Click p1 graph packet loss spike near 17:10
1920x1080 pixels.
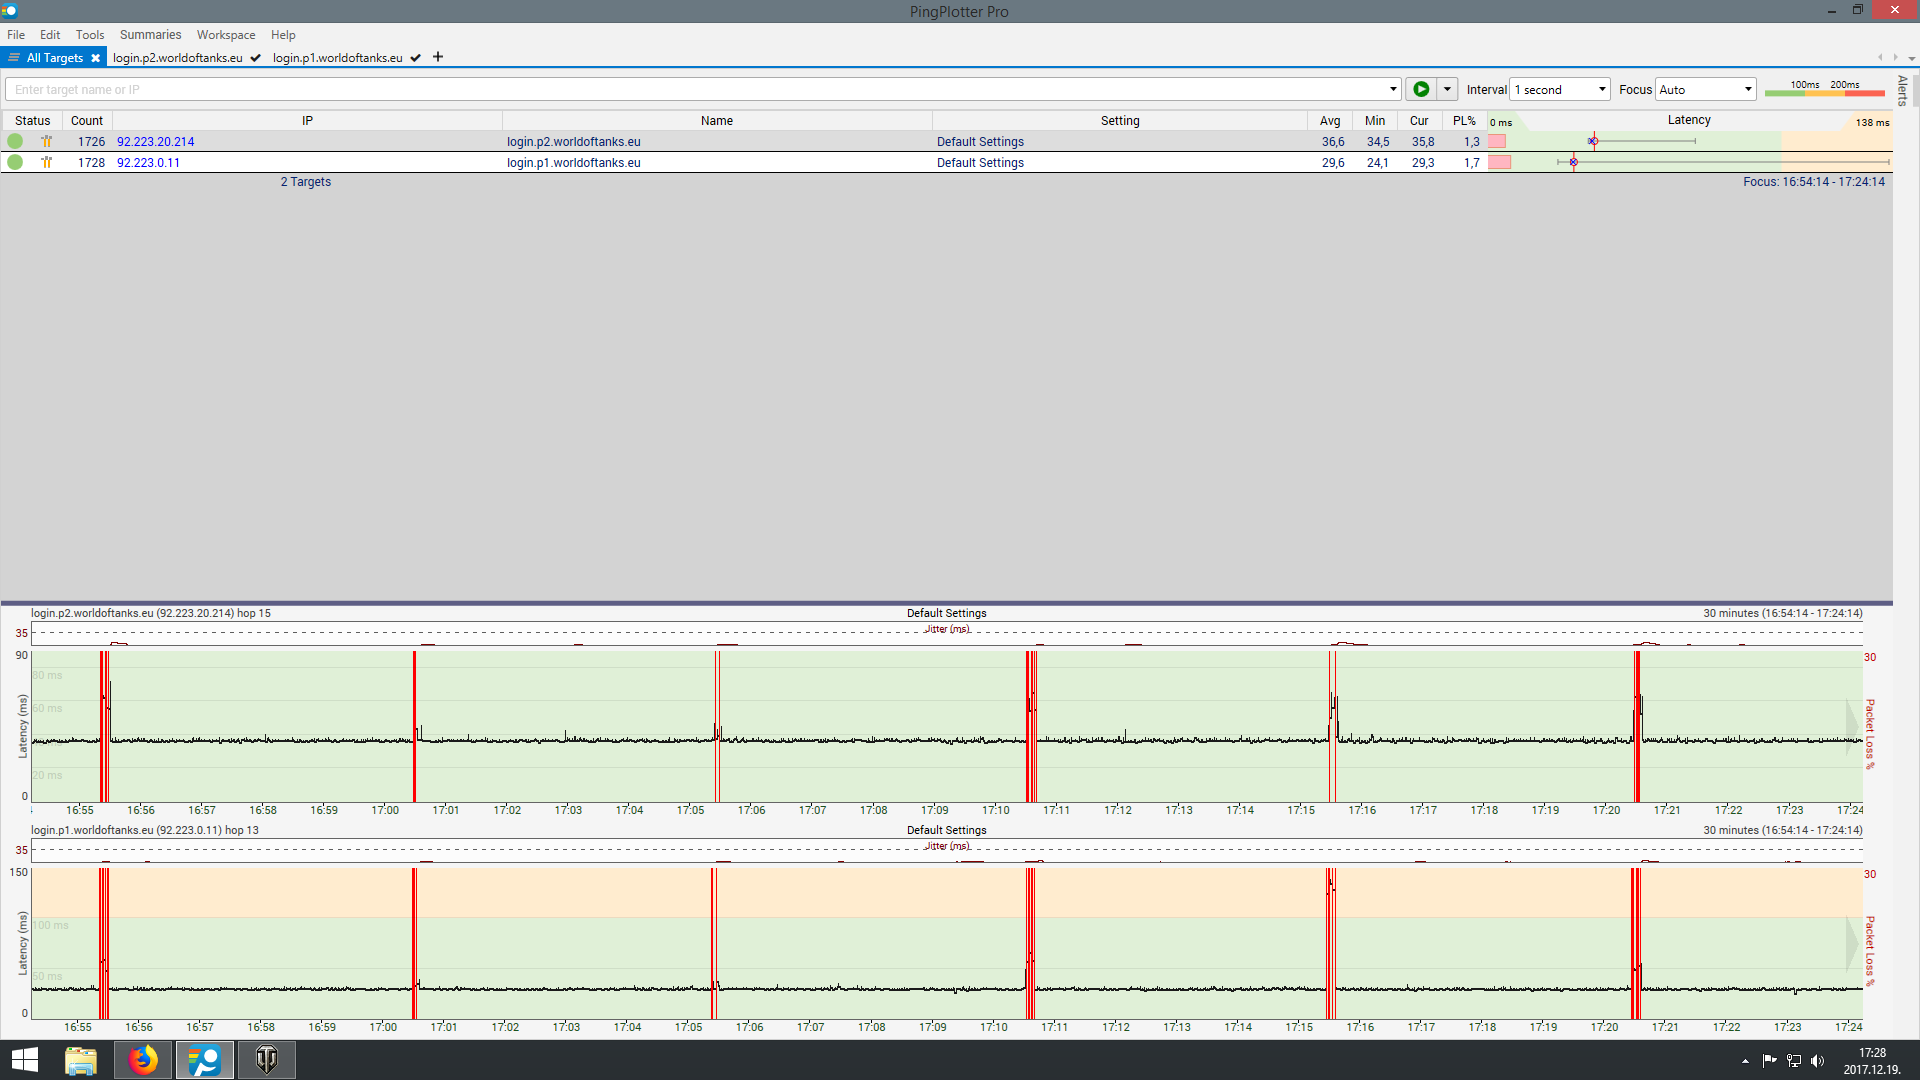point(1031,943)
